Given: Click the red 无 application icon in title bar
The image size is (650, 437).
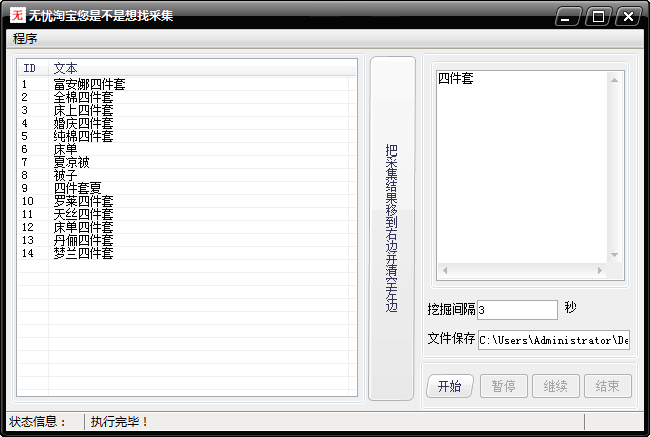Looking at the screenshot, I should [17, 15].
